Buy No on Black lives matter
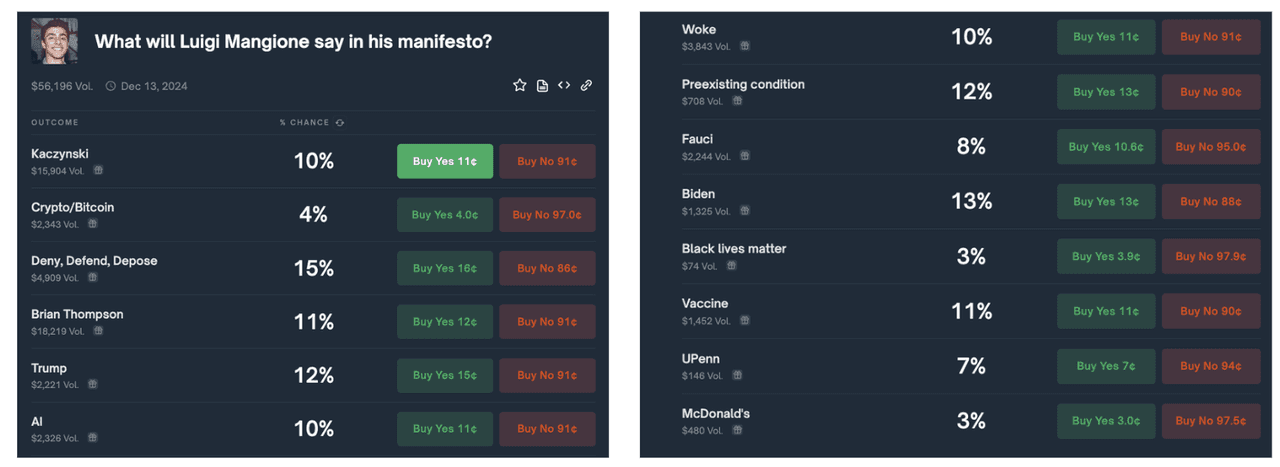The width and height of the screenshot is (1280, 467). tap(1210, 256)
